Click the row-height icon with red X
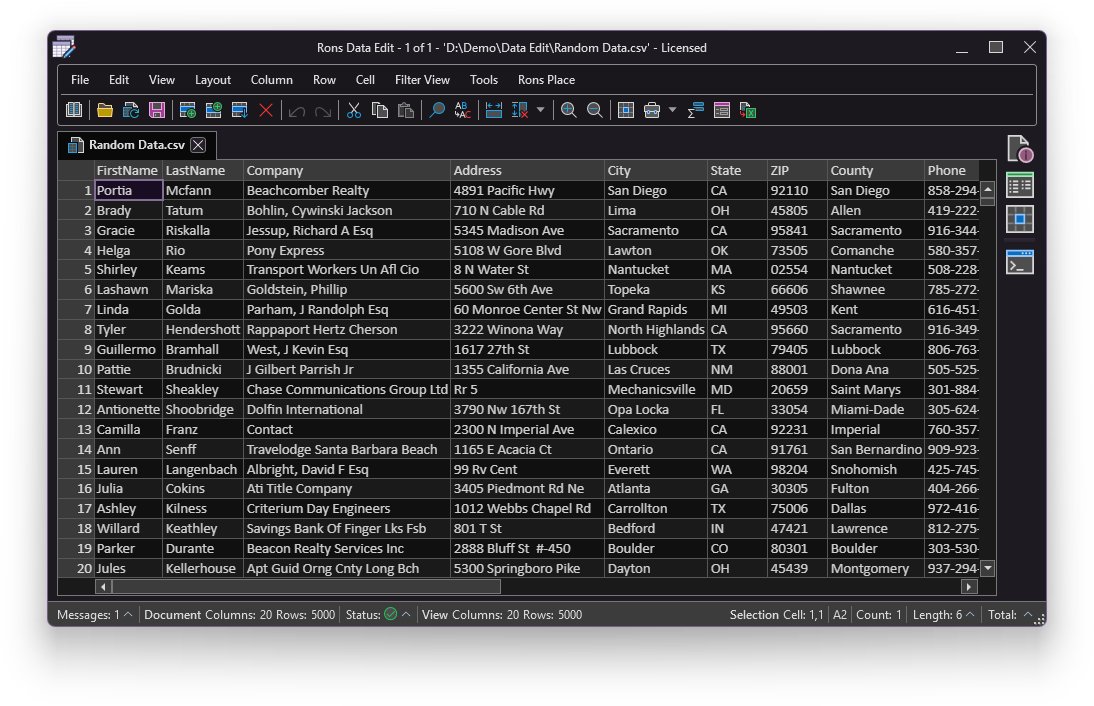Image resolution: width=1094 pixels, height=706 pixels. (x=520, y=110)
